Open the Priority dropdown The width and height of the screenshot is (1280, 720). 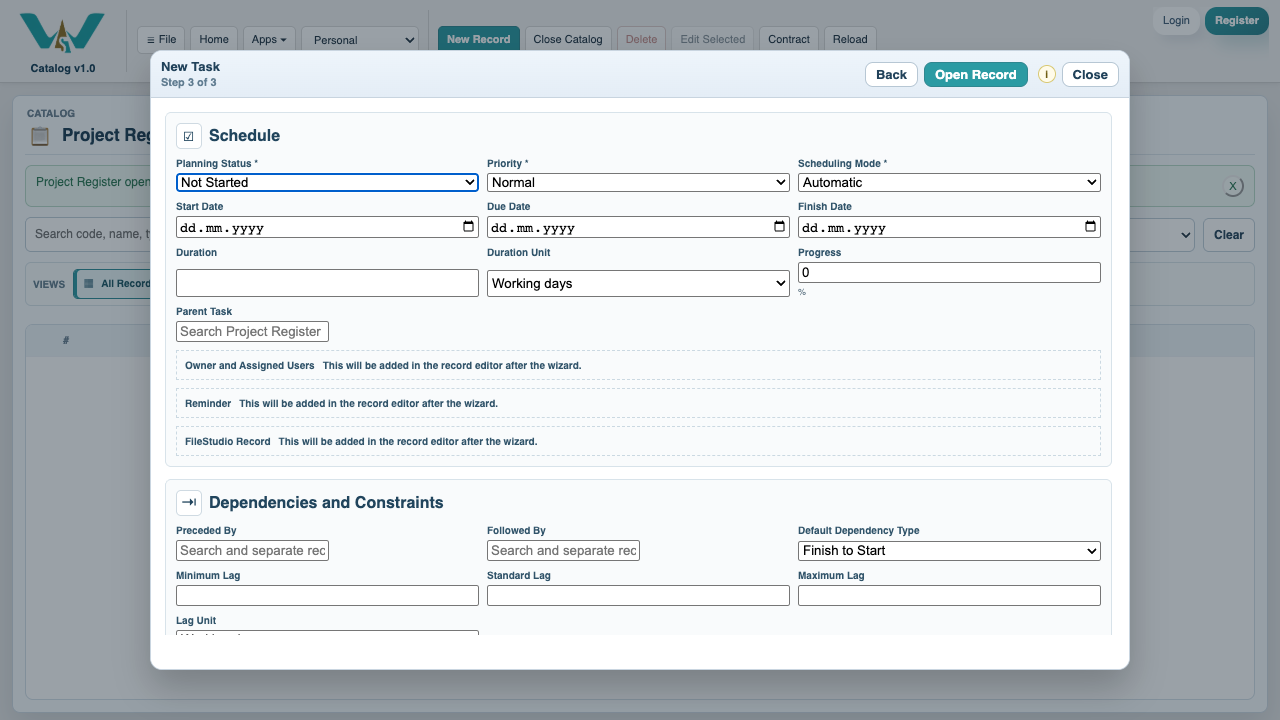pyautogui.click(x=638, y=182)
